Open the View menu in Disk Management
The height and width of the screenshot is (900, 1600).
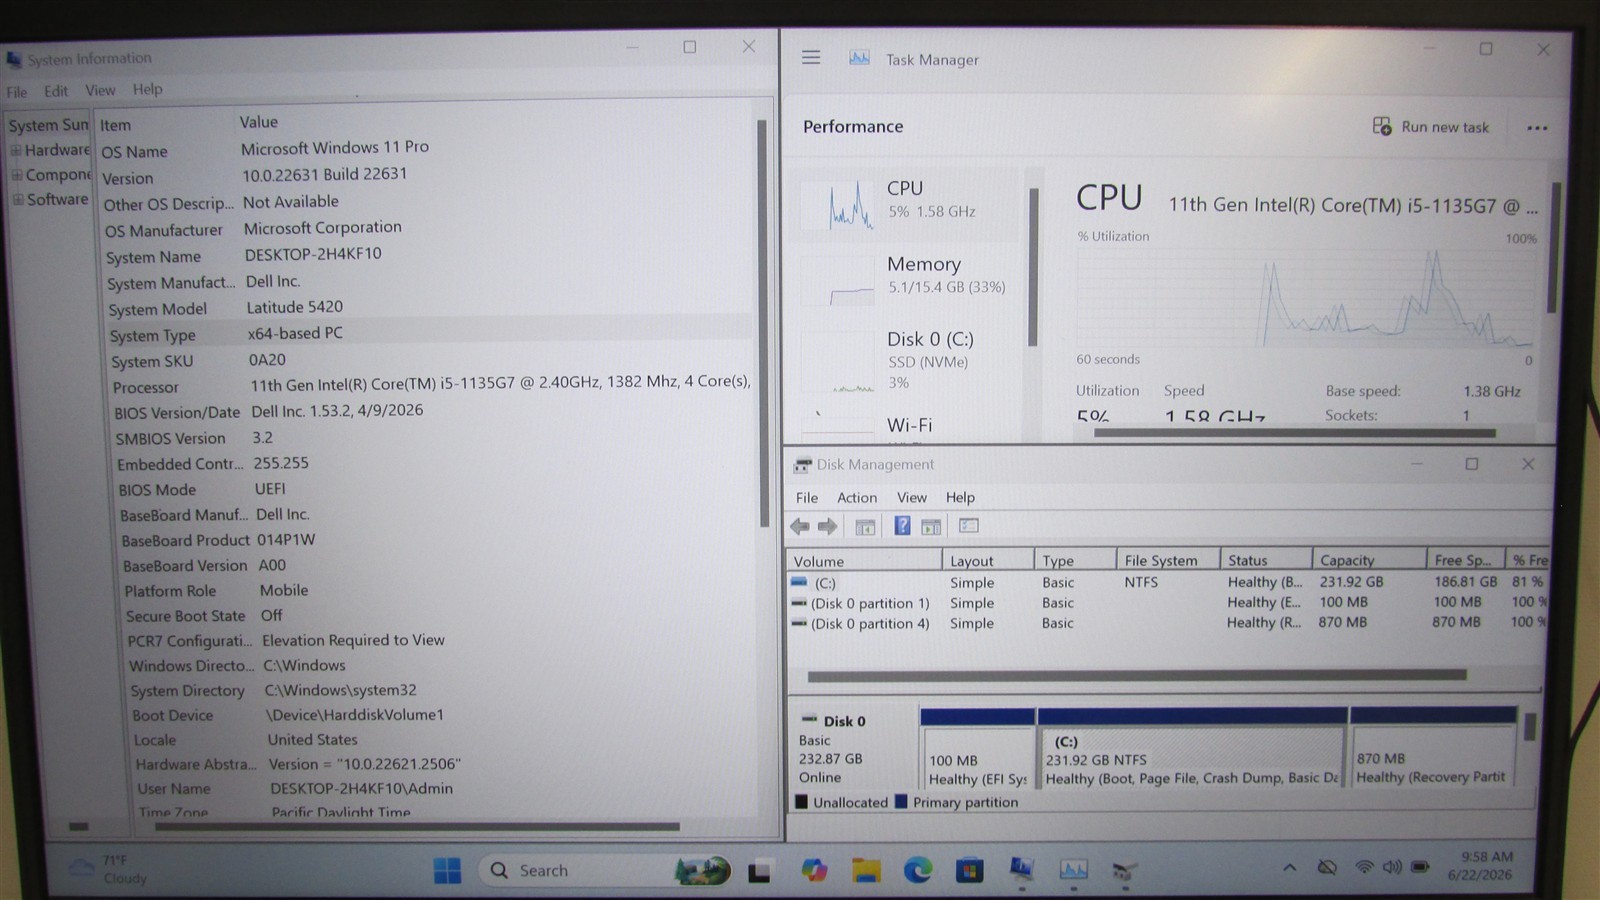[x=911, y=497]
